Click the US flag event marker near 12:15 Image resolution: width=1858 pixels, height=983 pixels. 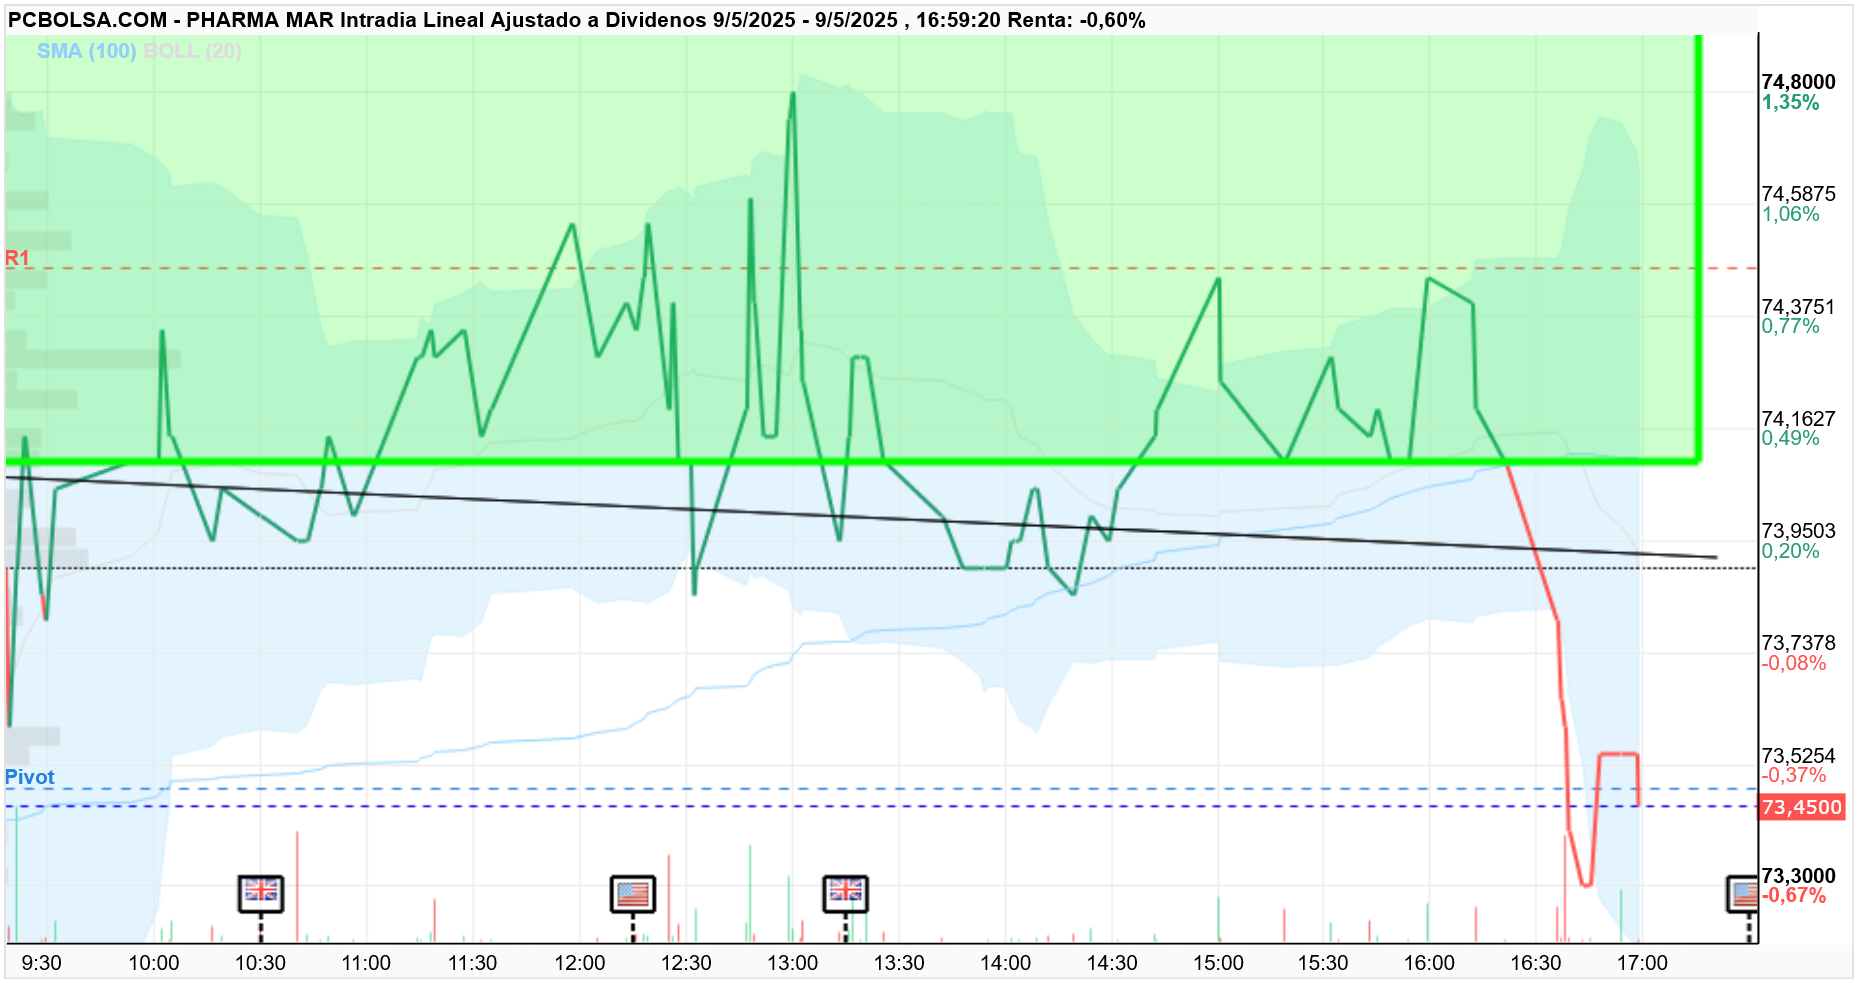pyautogui.click(x=633, y=893)
